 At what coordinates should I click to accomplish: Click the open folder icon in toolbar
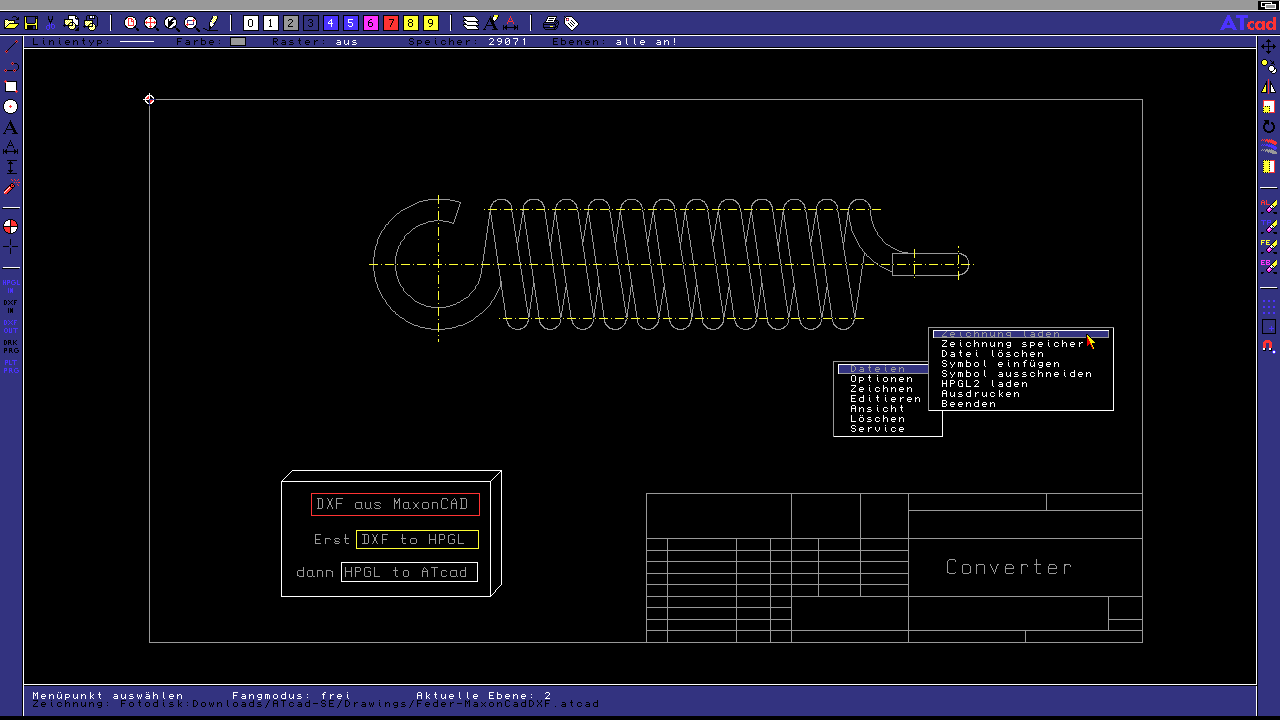(x=11, y=22)
